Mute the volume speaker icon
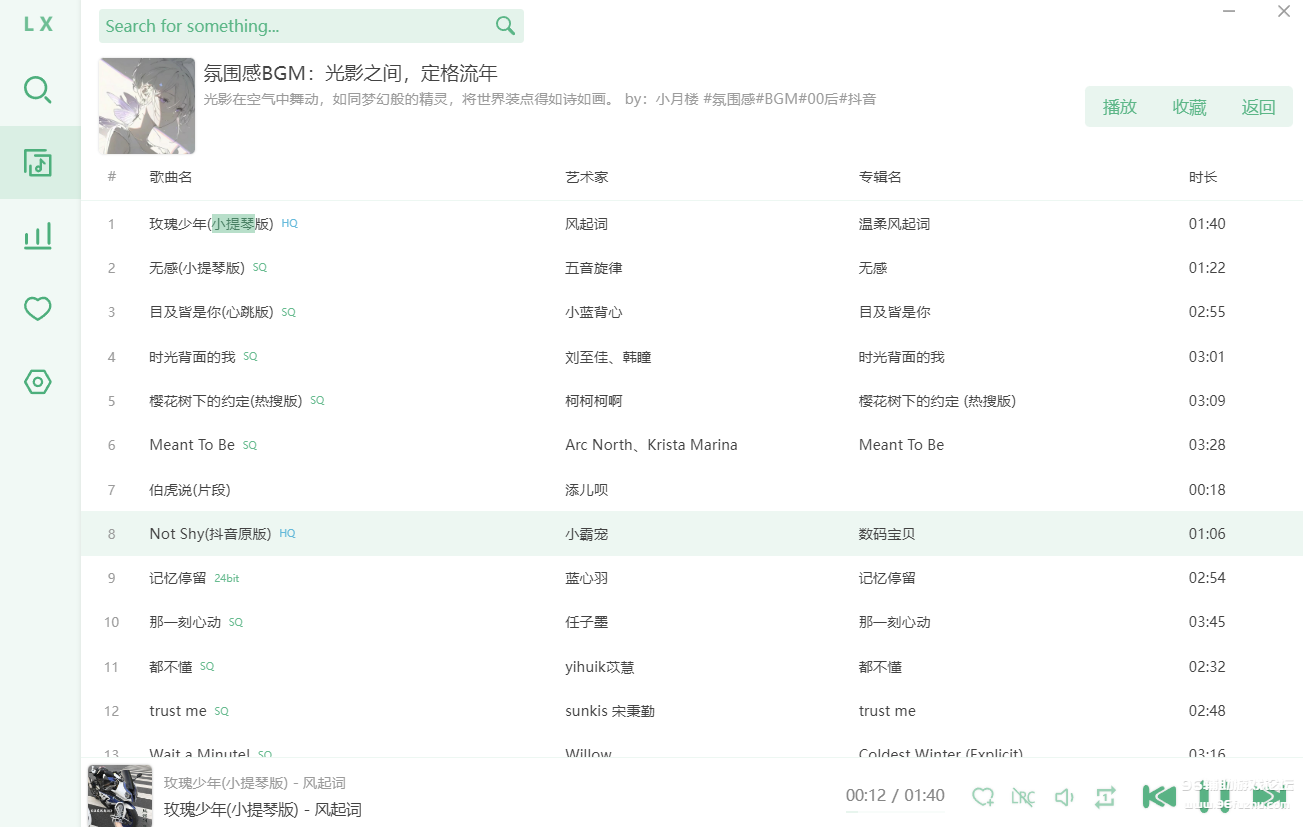Viewport: 1303px width, 827px height. pyautogui.click(x=1064, y=797)
